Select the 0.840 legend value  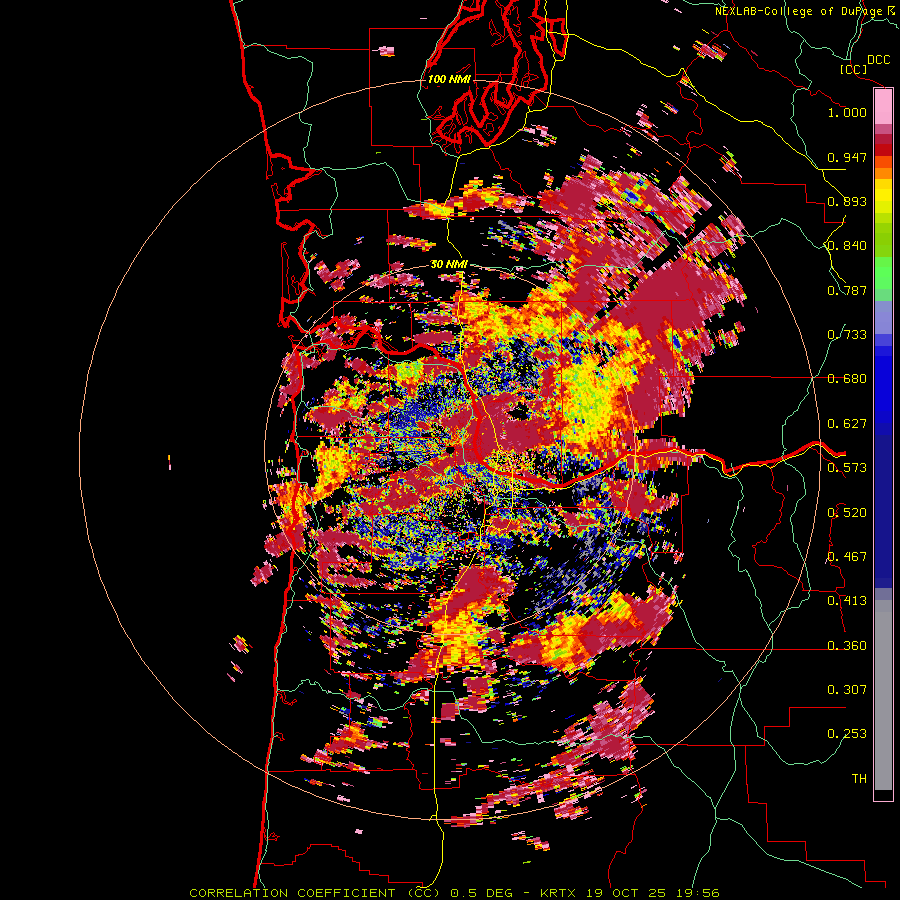(x=847, y=246)
